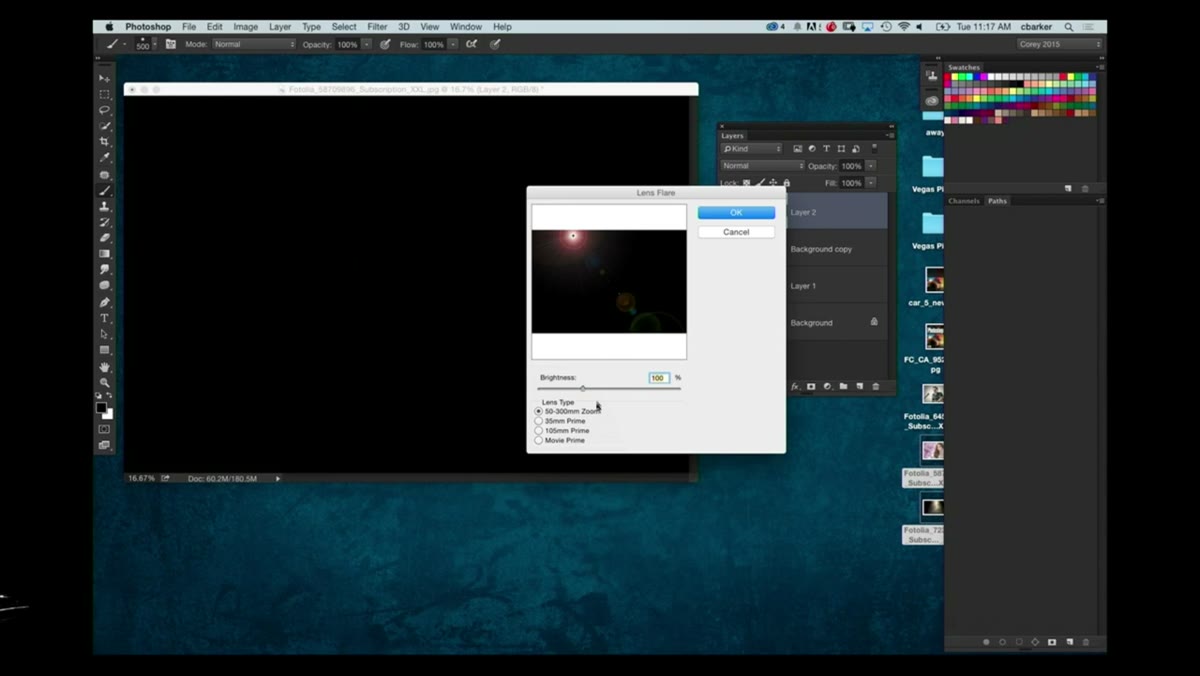
Task: Open the Image menu
Action: tap(245, 27)
